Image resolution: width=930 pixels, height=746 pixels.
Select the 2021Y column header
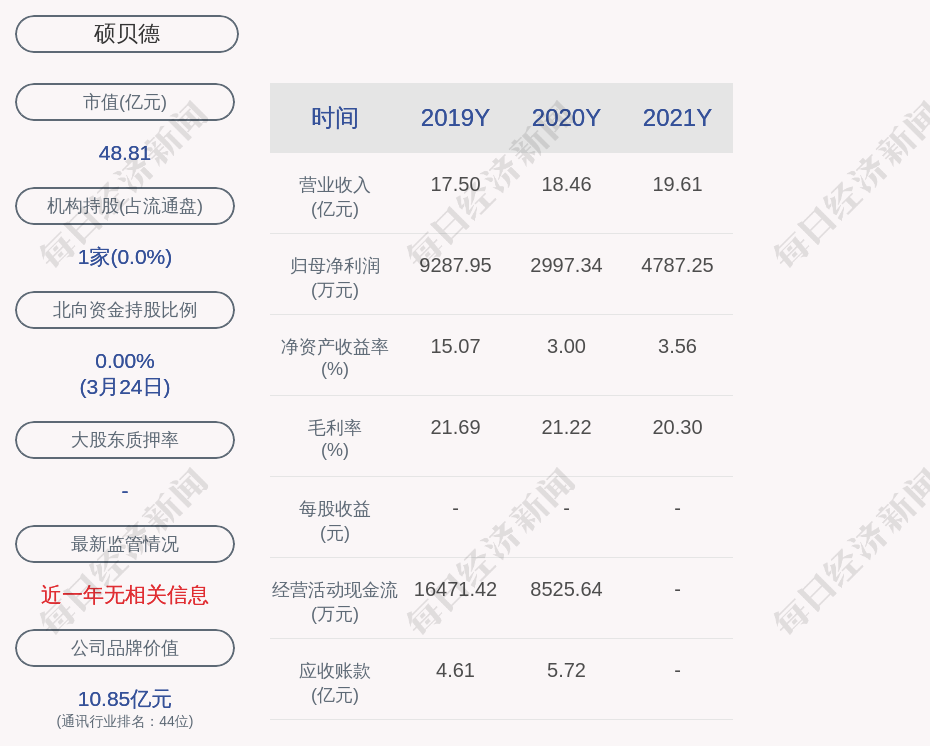point(677,118)
